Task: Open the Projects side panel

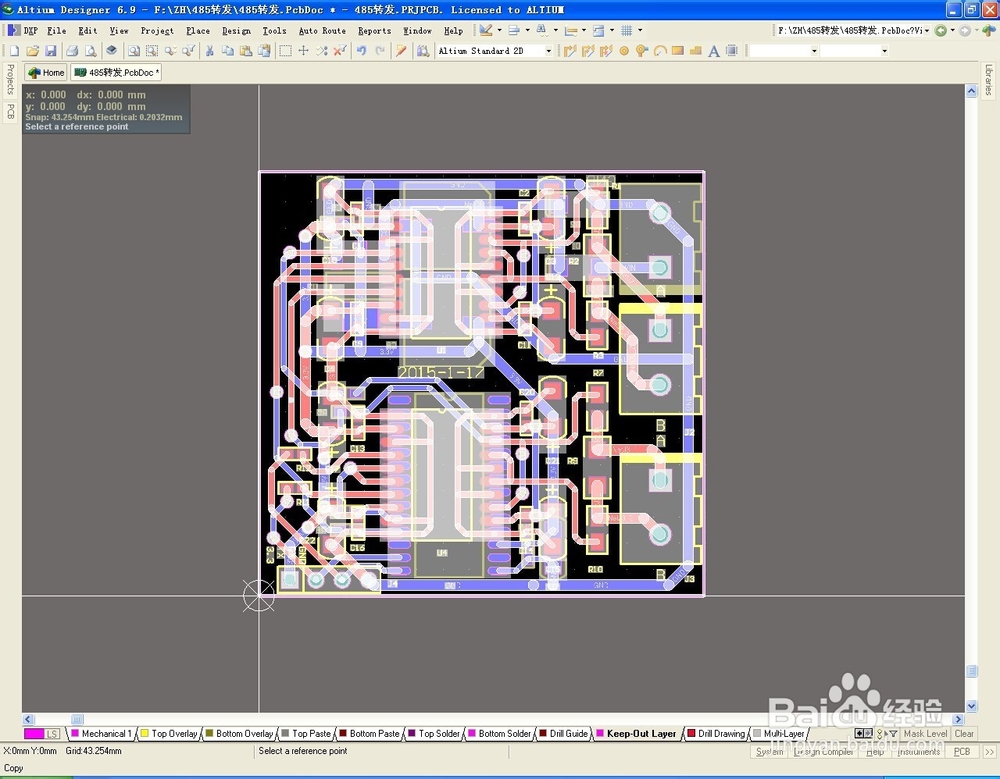Action: pyautogui.click(x=10, y=79)
